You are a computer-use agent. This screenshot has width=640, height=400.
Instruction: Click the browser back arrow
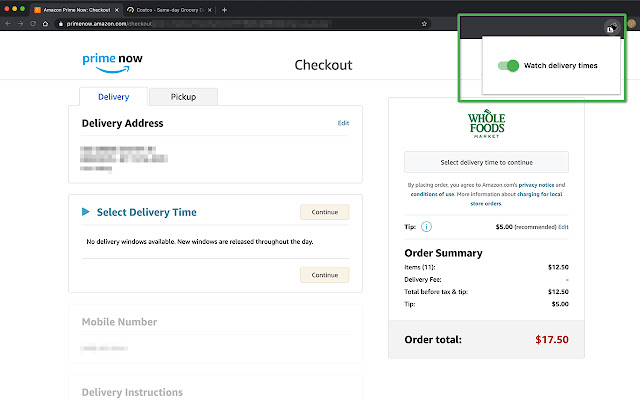tap(8, 24)
